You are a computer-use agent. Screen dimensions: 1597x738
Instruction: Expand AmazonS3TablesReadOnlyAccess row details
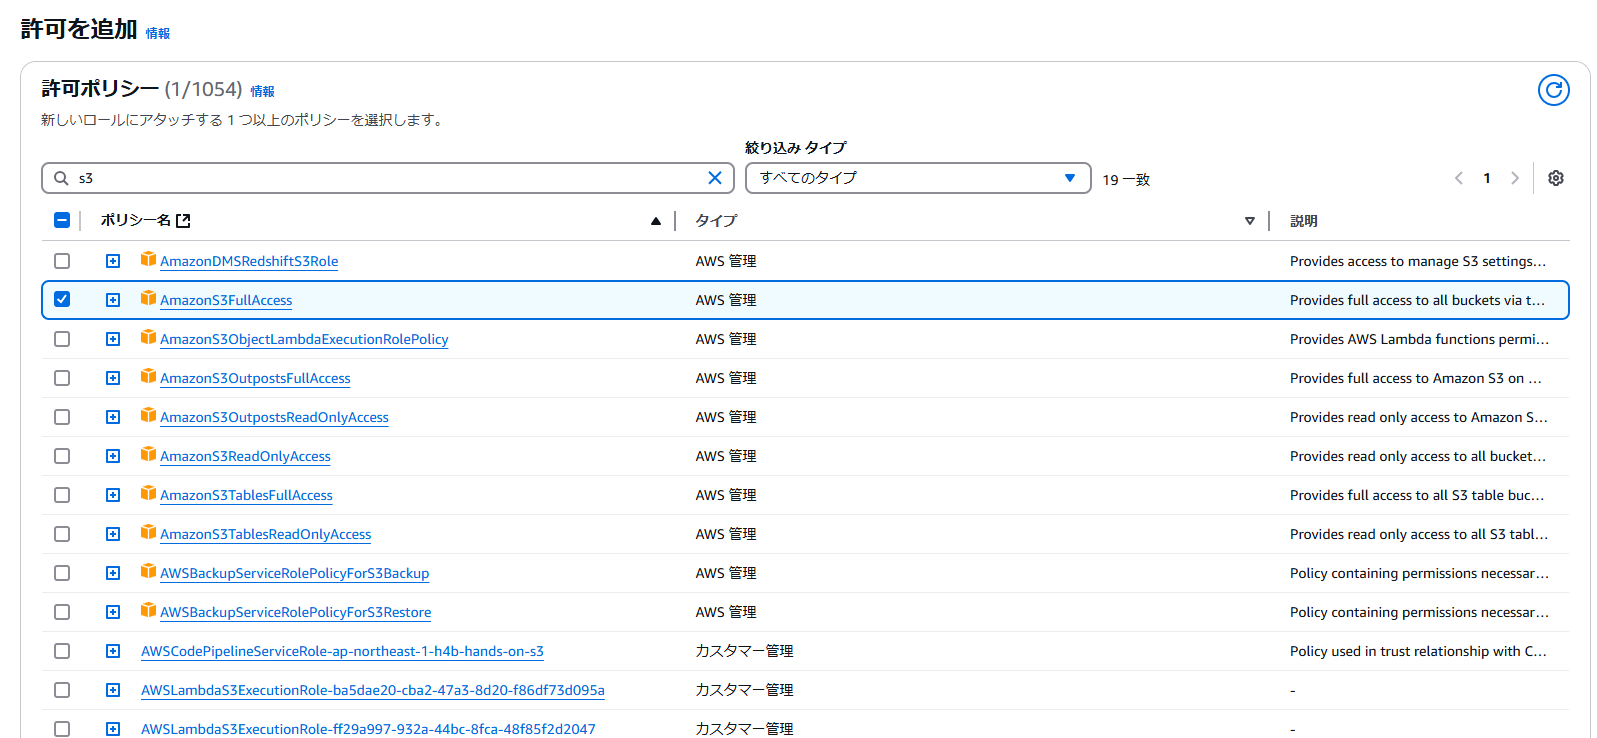(113, 534)
